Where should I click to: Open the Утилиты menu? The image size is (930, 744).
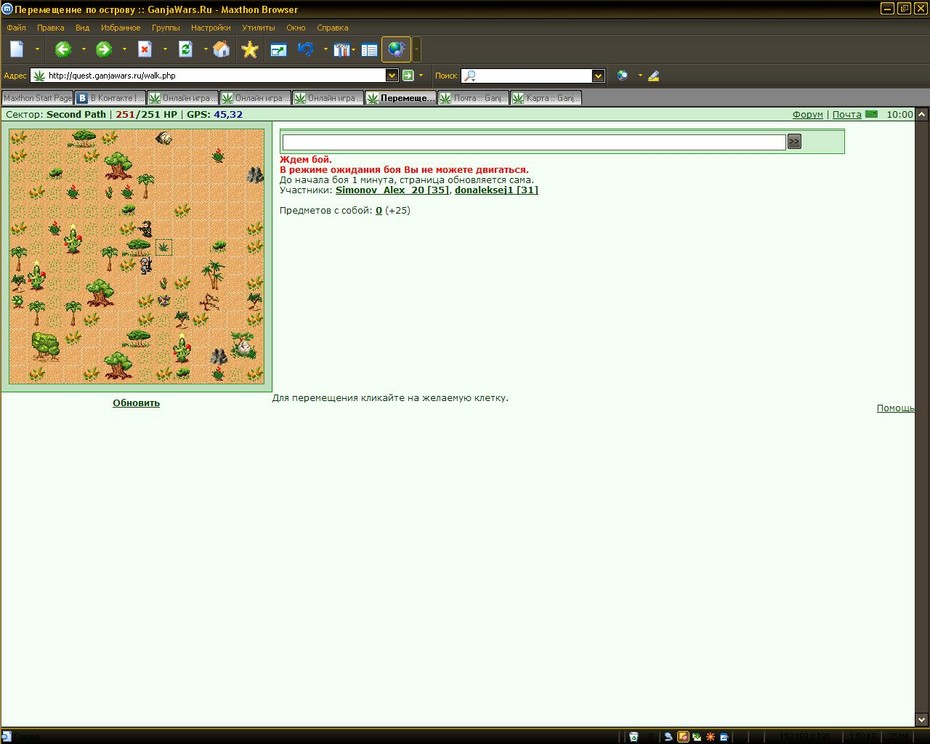pos(259,27)
